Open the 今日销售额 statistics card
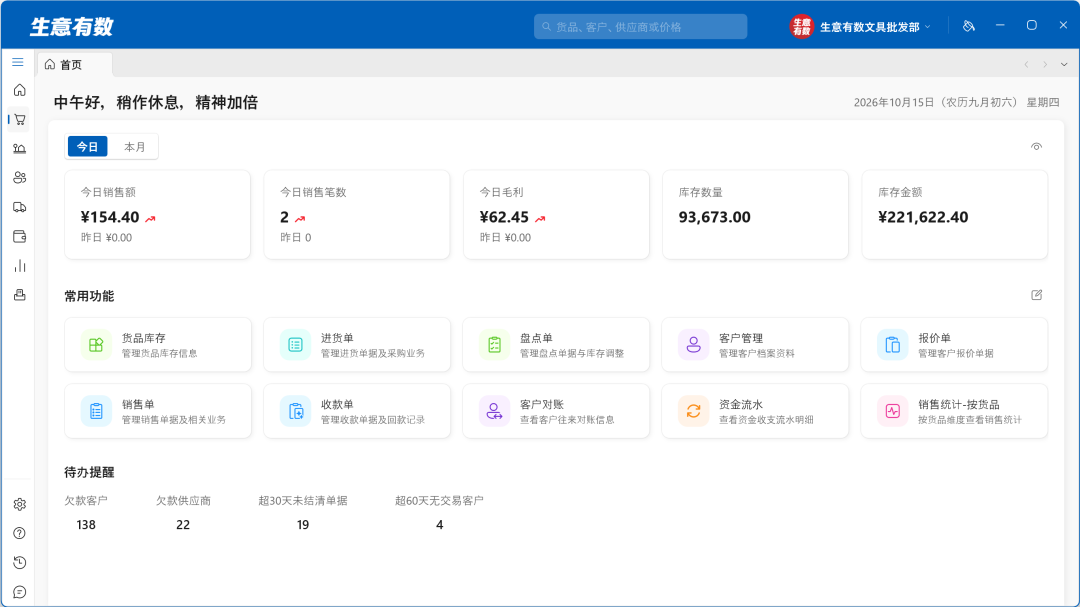The height and width of the screenshot is (607, 1080). tap(157, 215)
